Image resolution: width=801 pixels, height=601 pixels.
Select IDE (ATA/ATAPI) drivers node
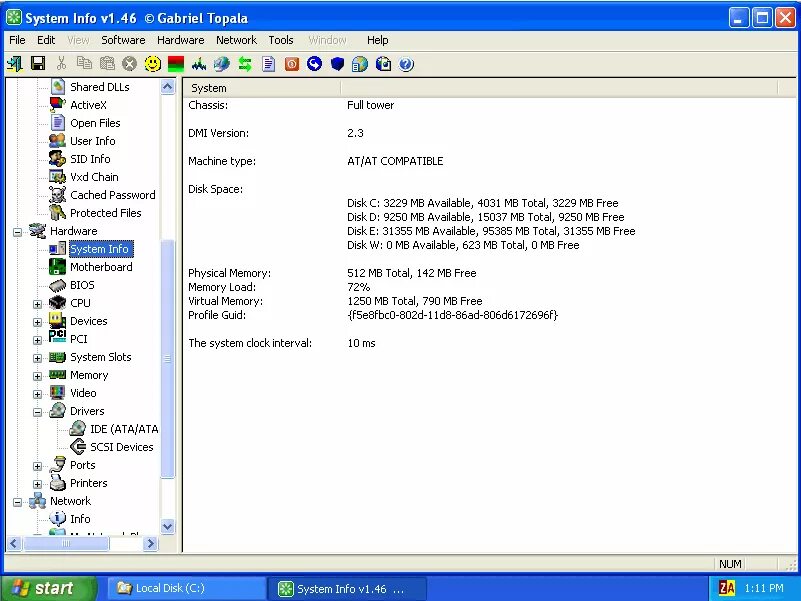coord(124,429)
